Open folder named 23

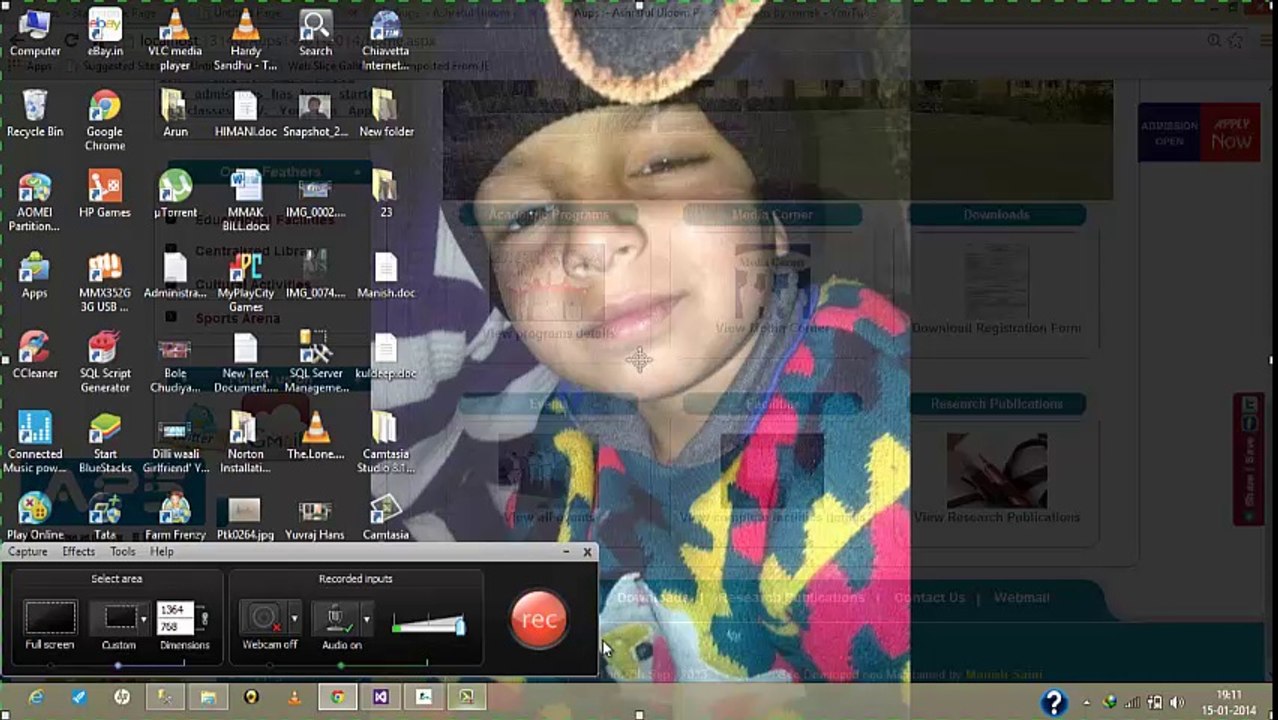[x=386, y=194]
